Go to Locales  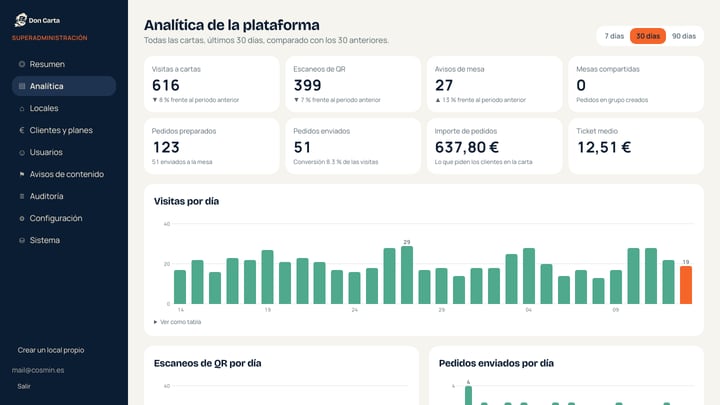click(x=64, y=108)
